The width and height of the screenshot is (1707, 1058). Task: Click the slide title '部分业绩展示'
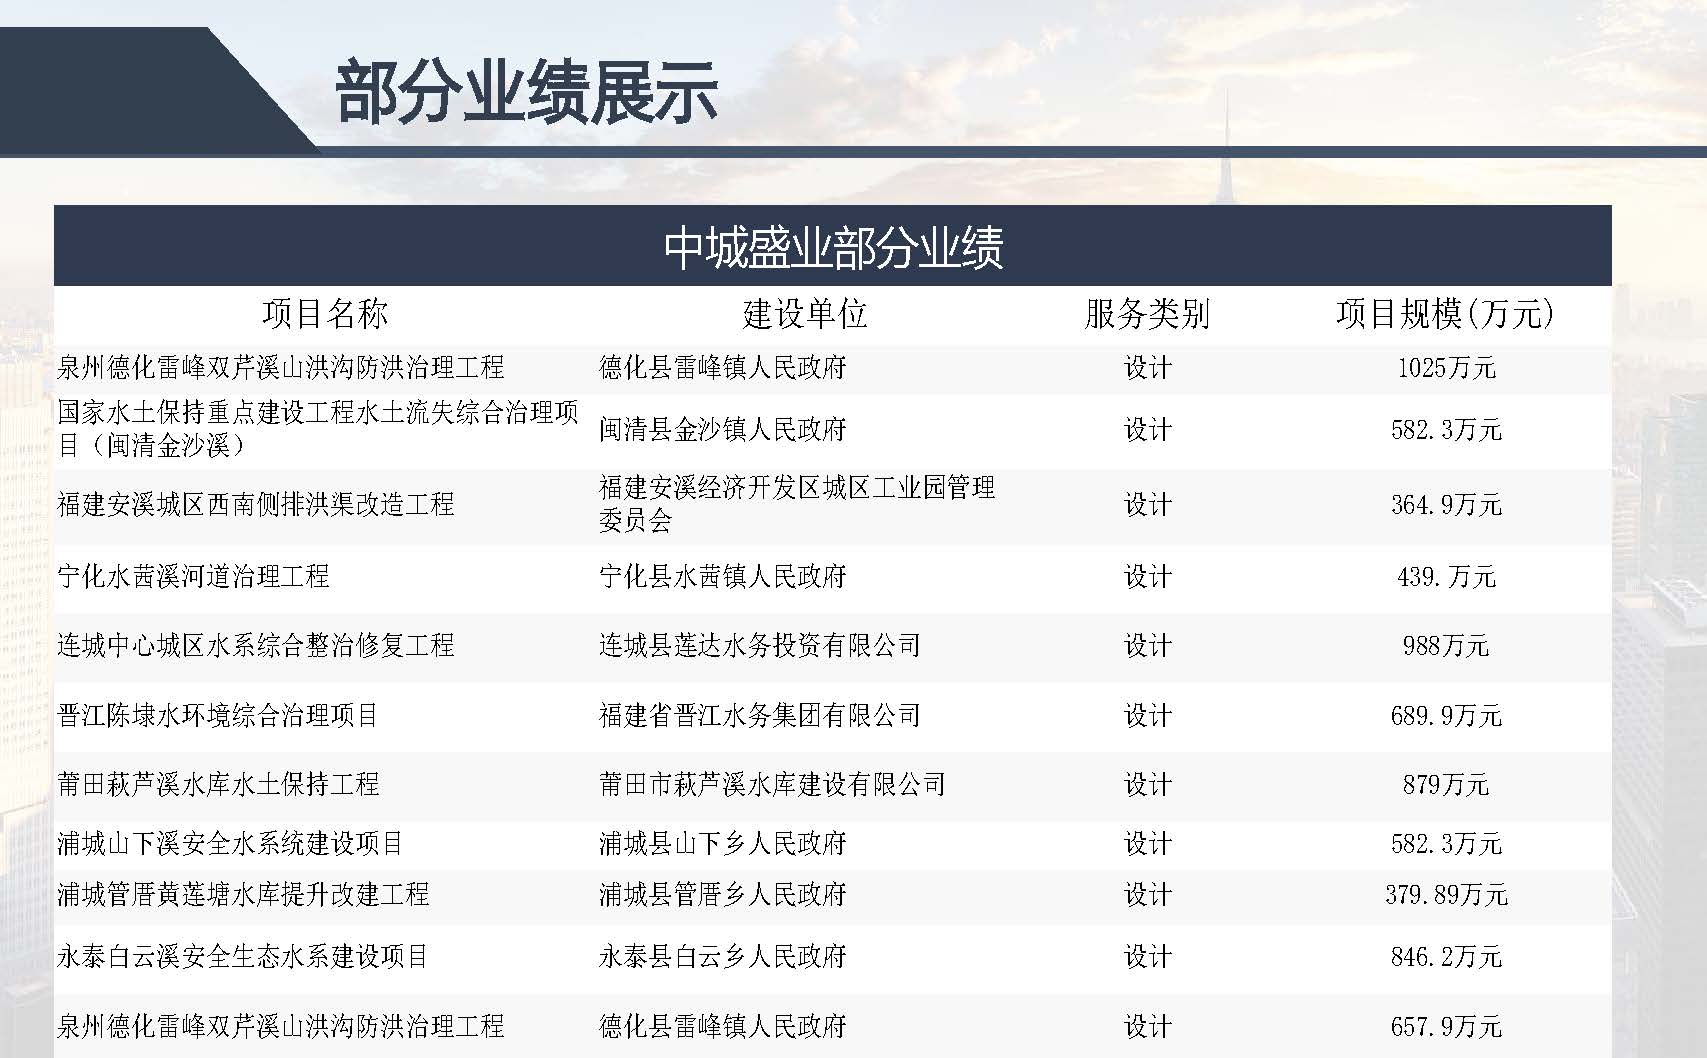(526, 92)
